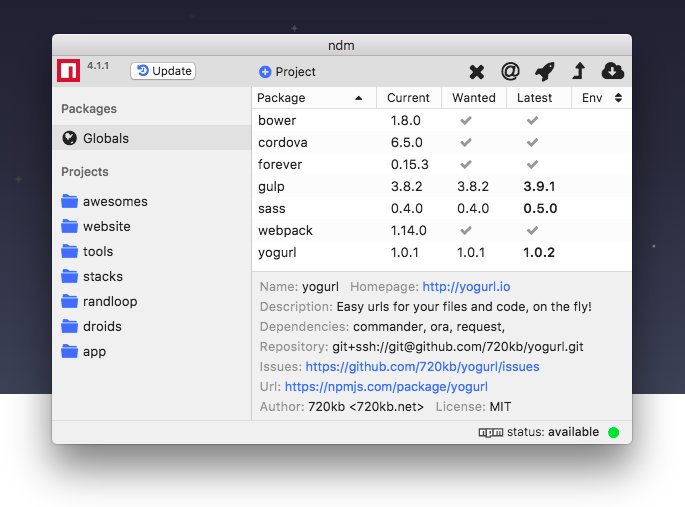Select the forever package row
Viewport: 685px width, 507px height.
coord(442,164)
